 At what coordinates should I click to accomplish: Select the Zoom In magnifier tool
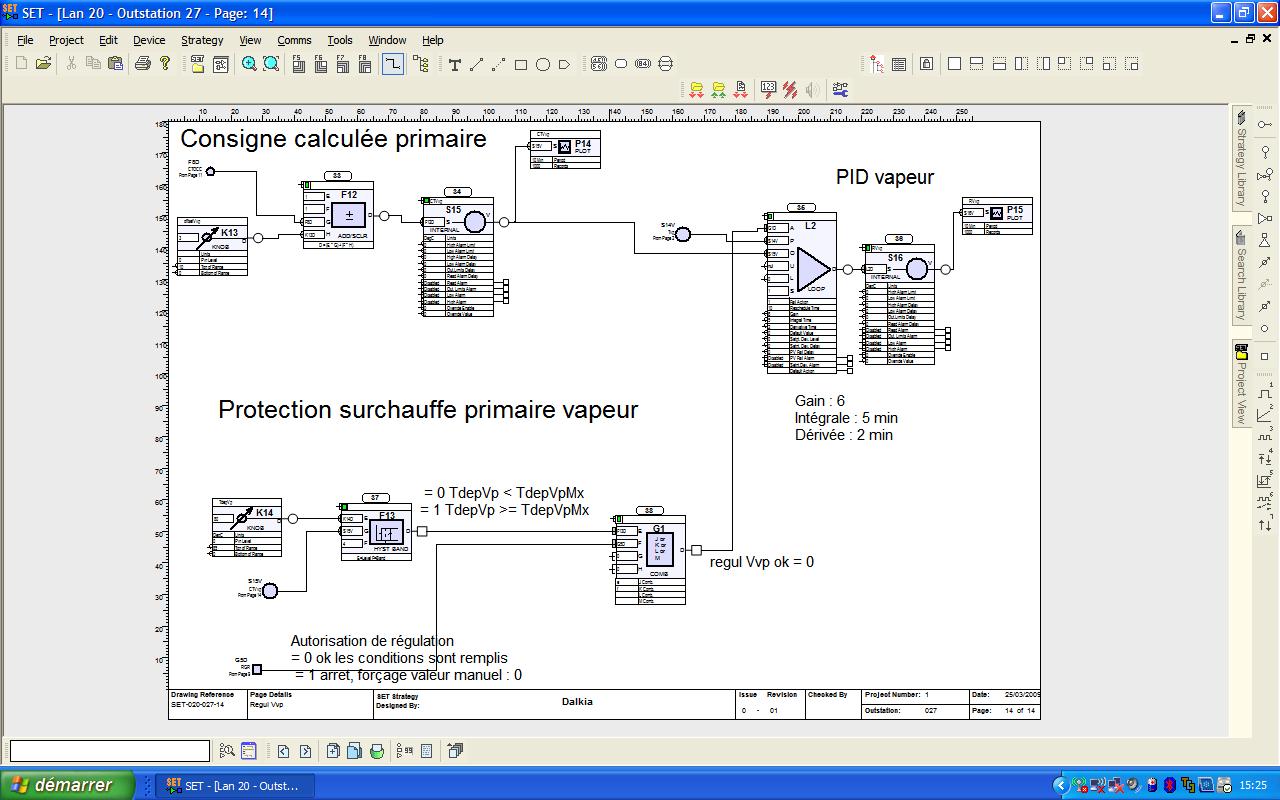tap(248, 64)
